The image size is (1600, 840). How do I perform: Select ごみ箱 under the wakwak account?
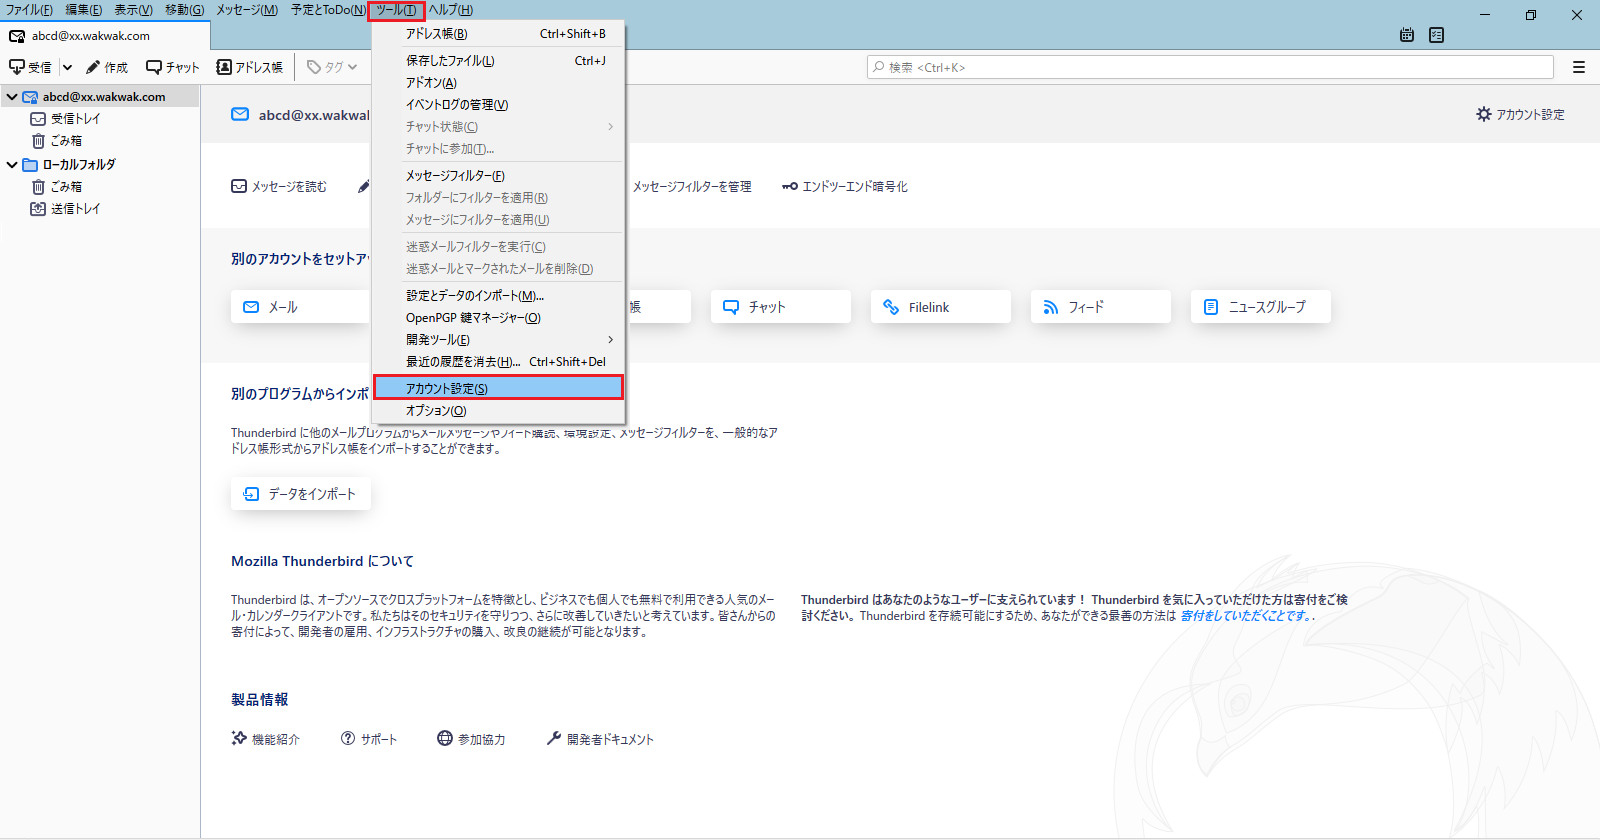coord(57,141)
